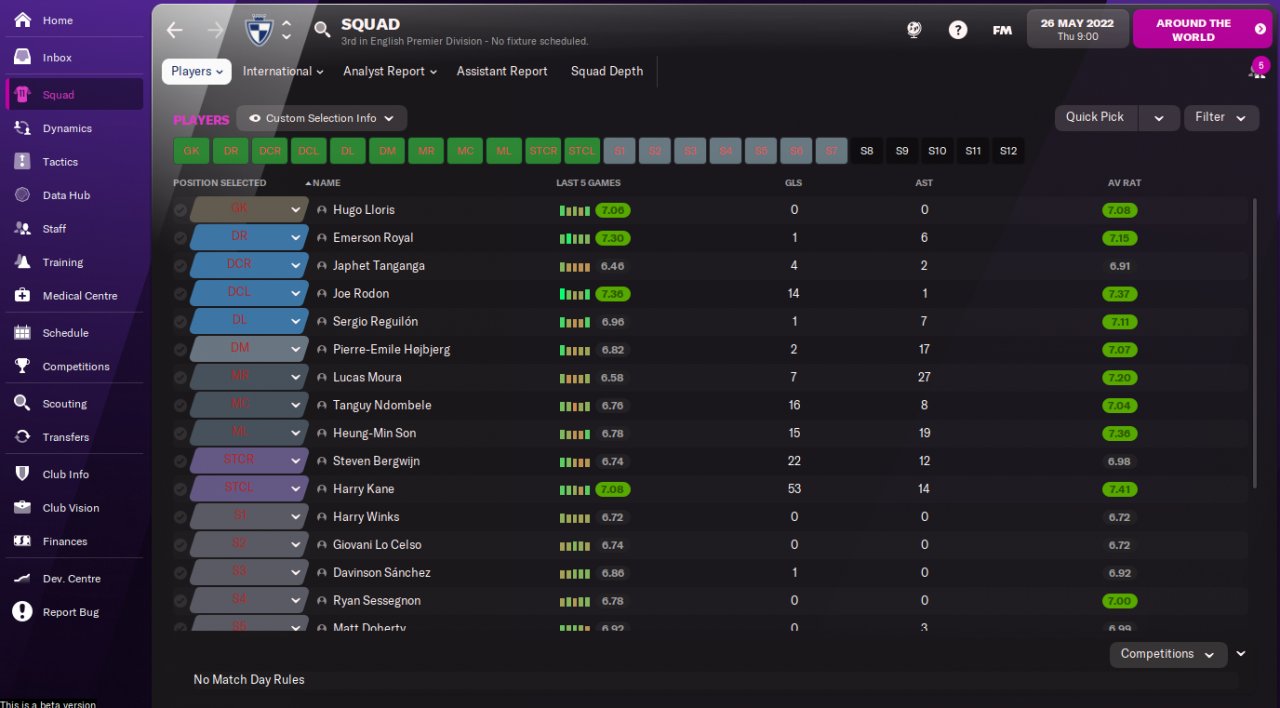Toggle selection circle for Joe Rodon
Image resolution: width=1280 pixels, height=708 pixels.
coord(180,294)
